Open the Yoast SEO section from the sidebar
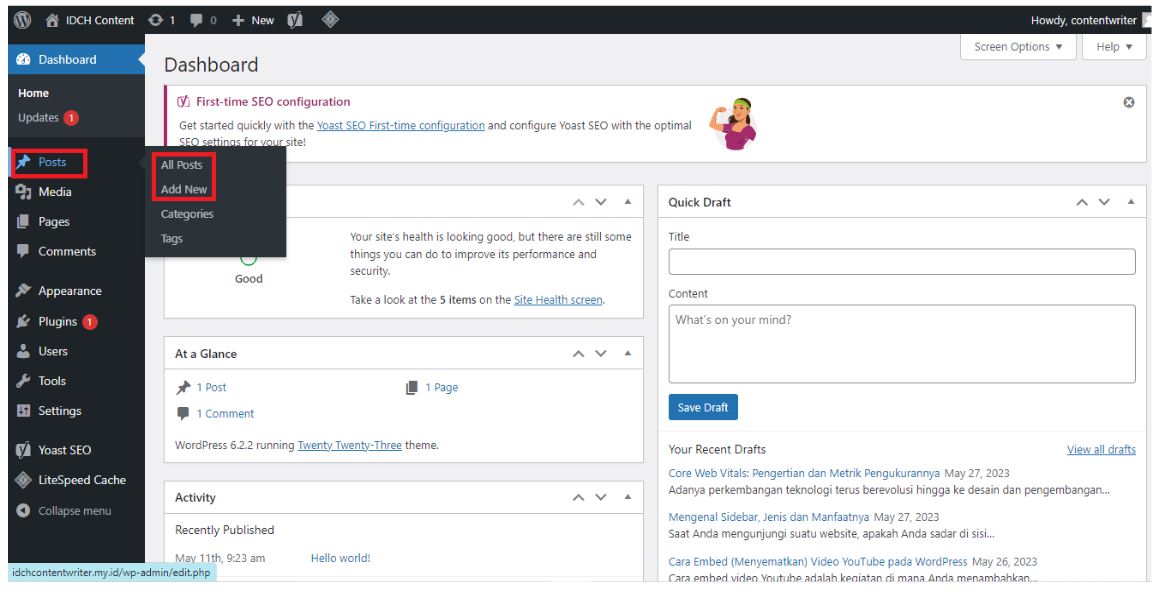Image resolution: width=1161 pixels, height=592 pixels. pyautogui.click(x=65, y=450)
